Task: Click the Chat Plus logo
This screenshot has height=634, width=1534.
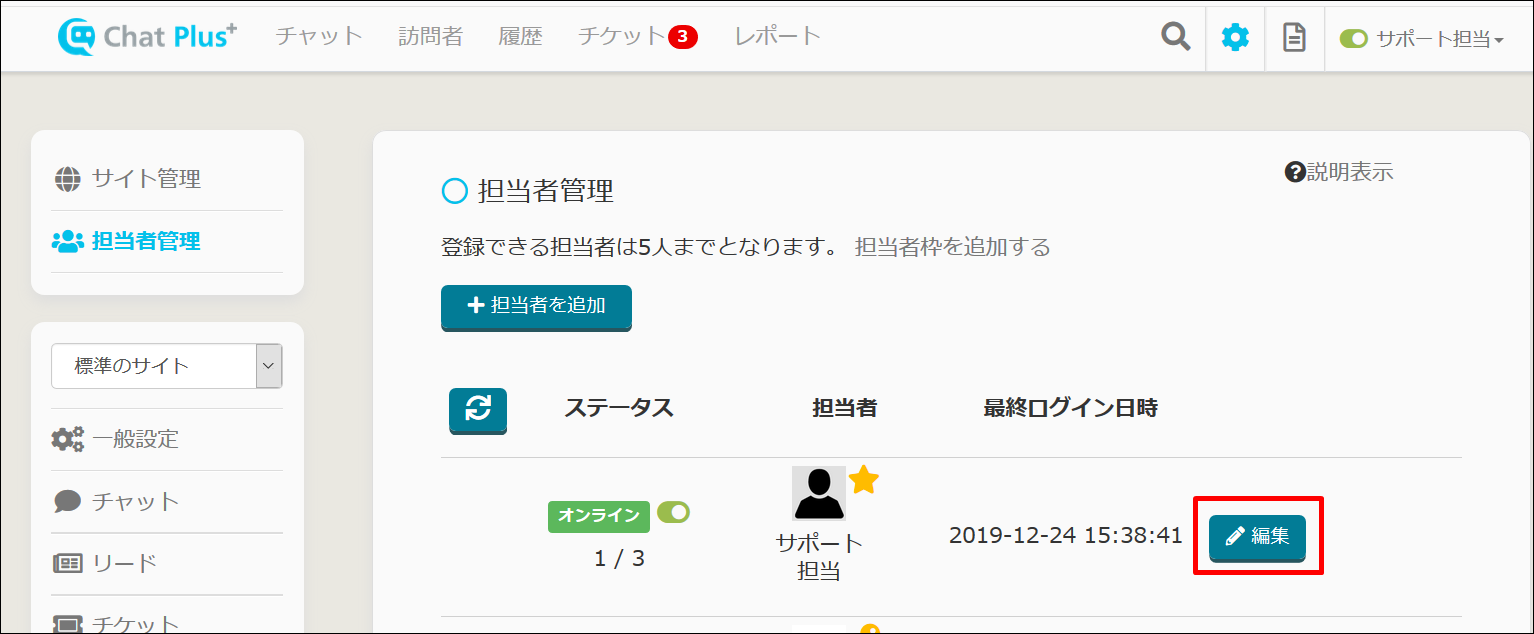Action: (x=148, y=37)
